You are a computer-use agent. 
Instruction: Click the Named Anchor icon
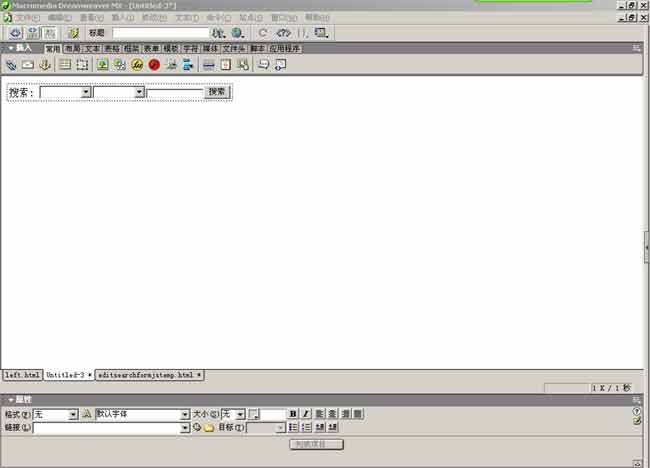point(44,65)
